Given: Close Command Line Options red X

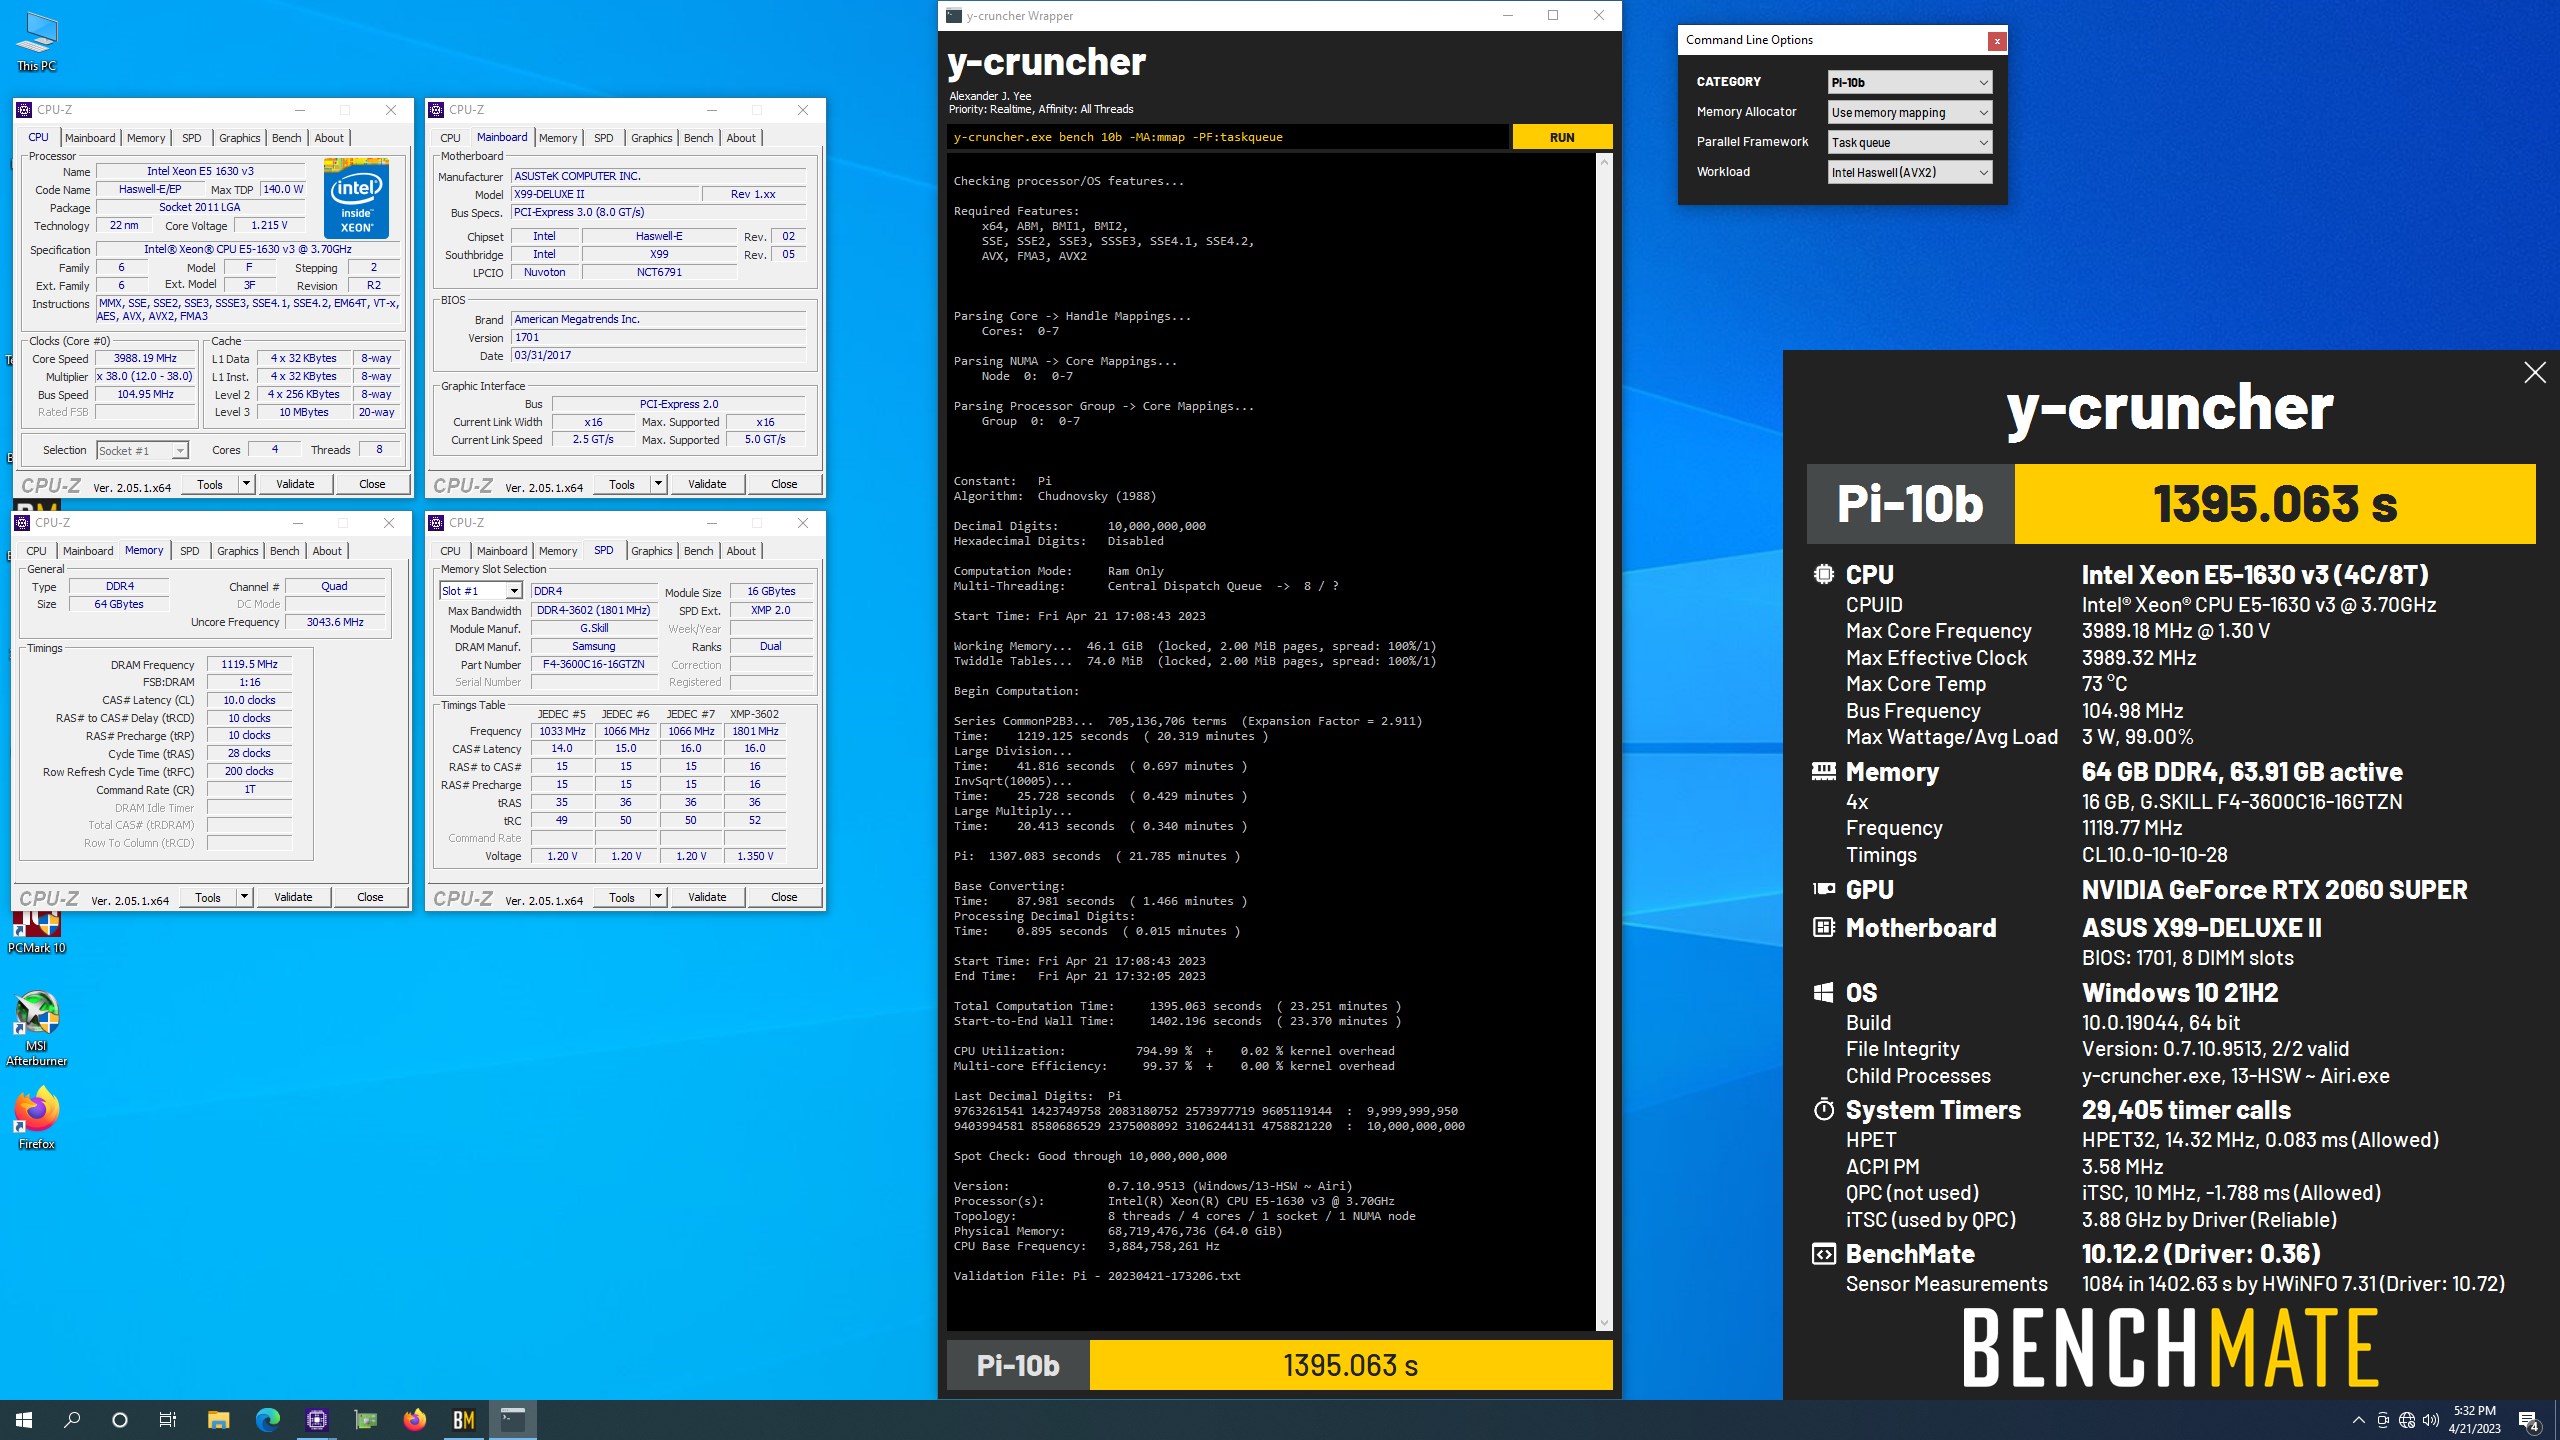Looking at the screenshot, I should click(x=1997, y=41).
